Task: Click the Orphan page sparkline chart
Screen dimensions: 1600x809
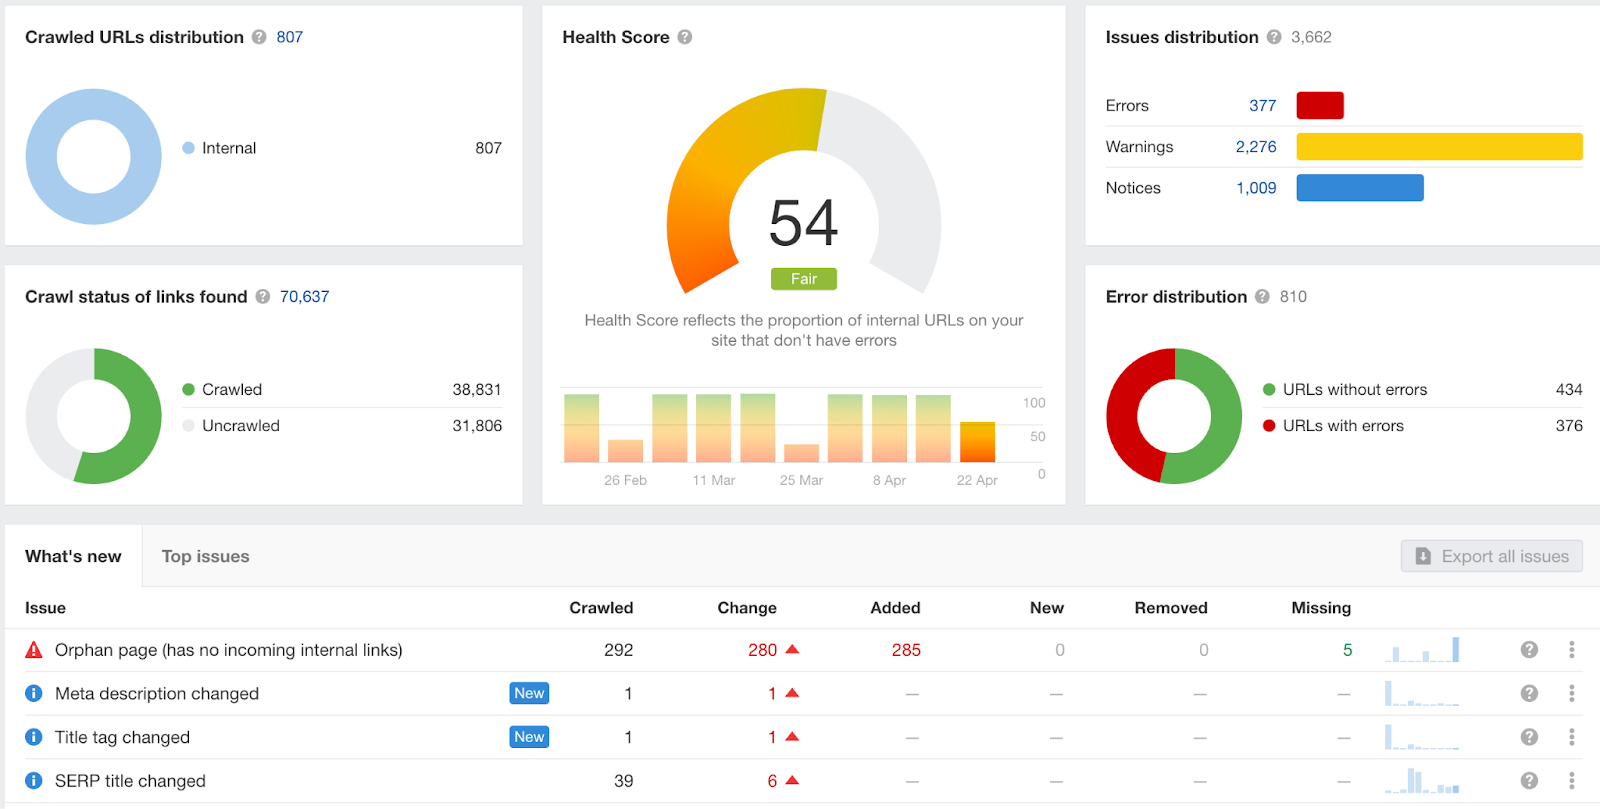Action: 1422,650
